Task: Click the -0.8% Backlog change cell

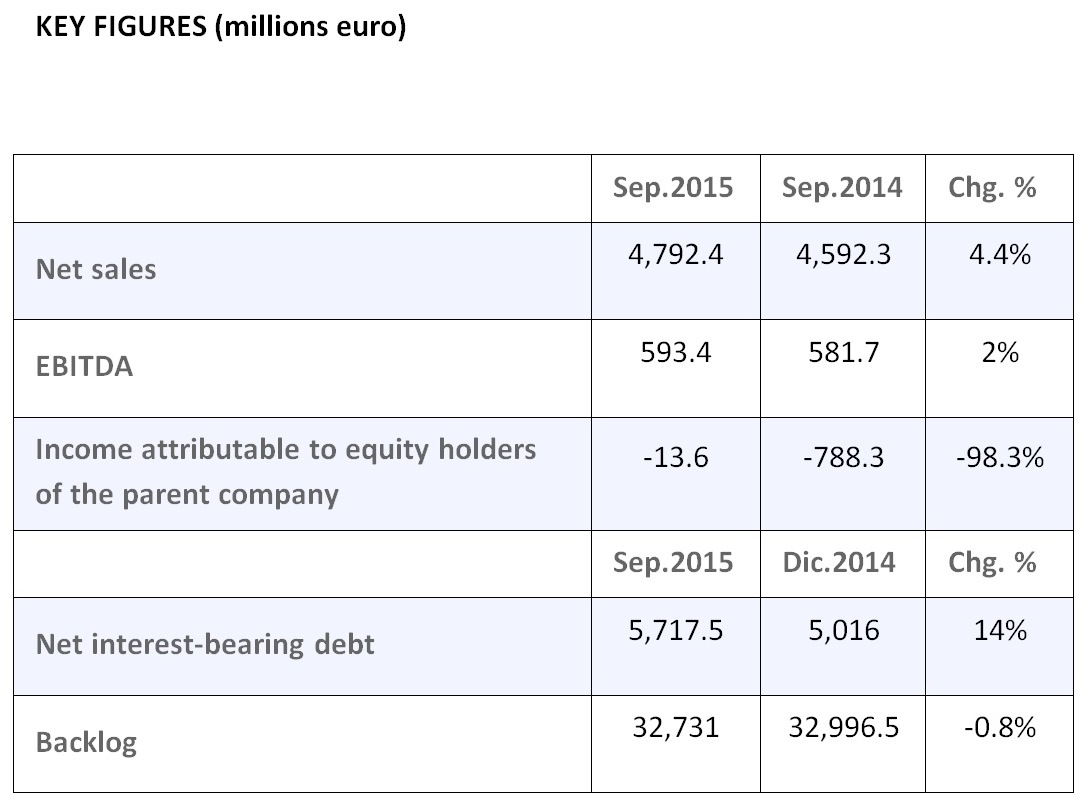Action: [x=999, y=728]
